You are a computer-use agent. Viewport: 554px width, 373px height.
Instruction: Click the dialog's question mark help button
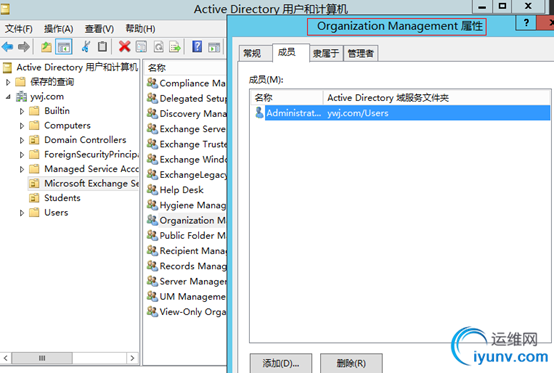coord(526,23)
